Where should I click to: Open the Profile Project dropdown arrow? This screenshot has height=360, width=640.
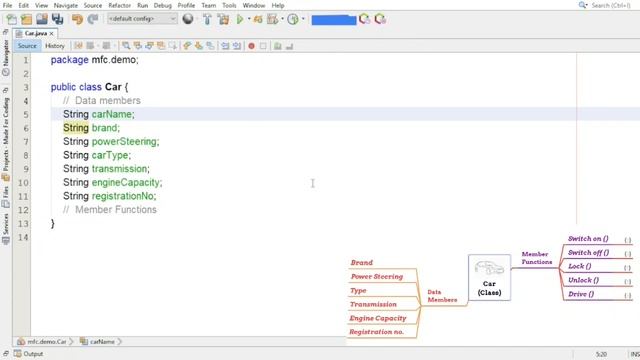pos(282,19)
